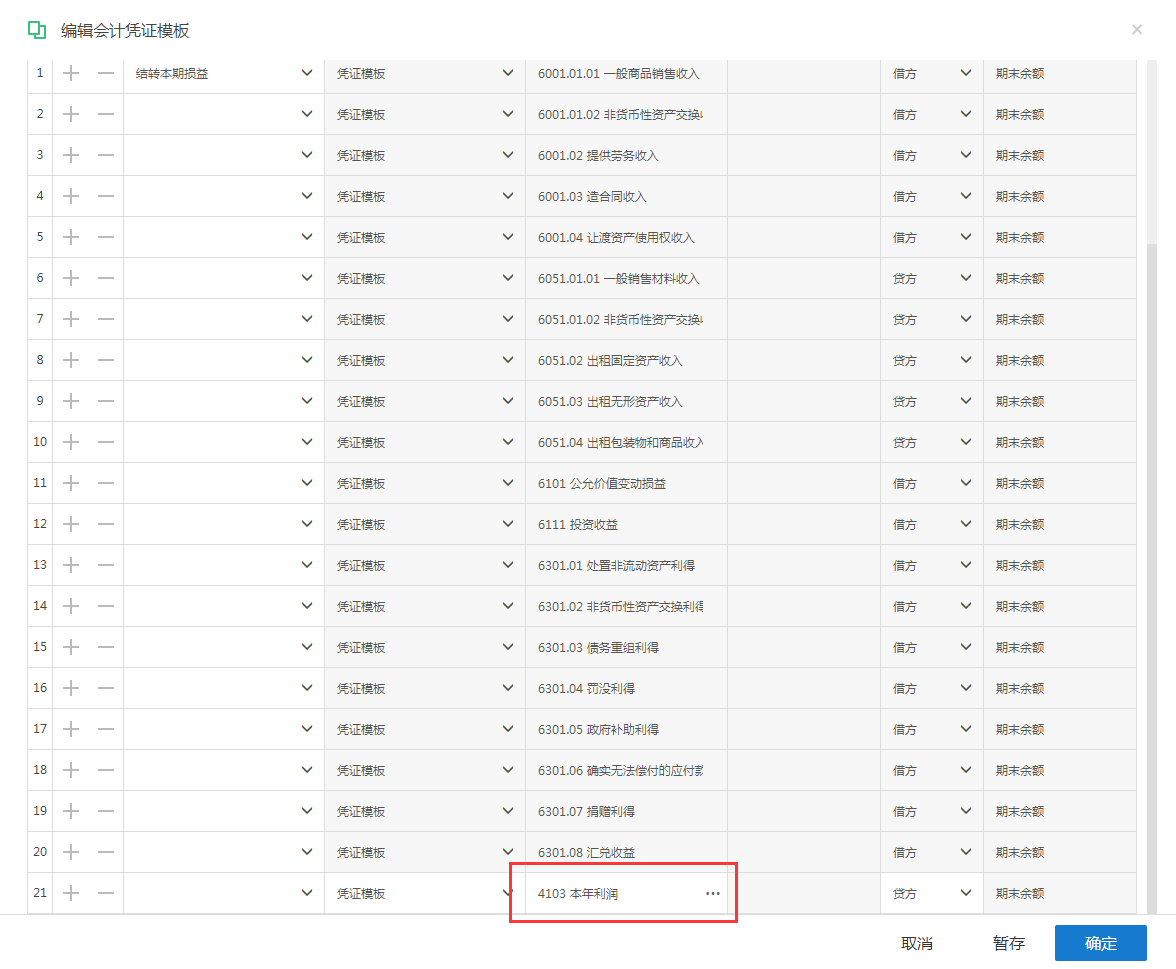Viewport: 1176px width, 969px height.
Task: Delete row 7 using minus icon
Action: tap(106, 320)
